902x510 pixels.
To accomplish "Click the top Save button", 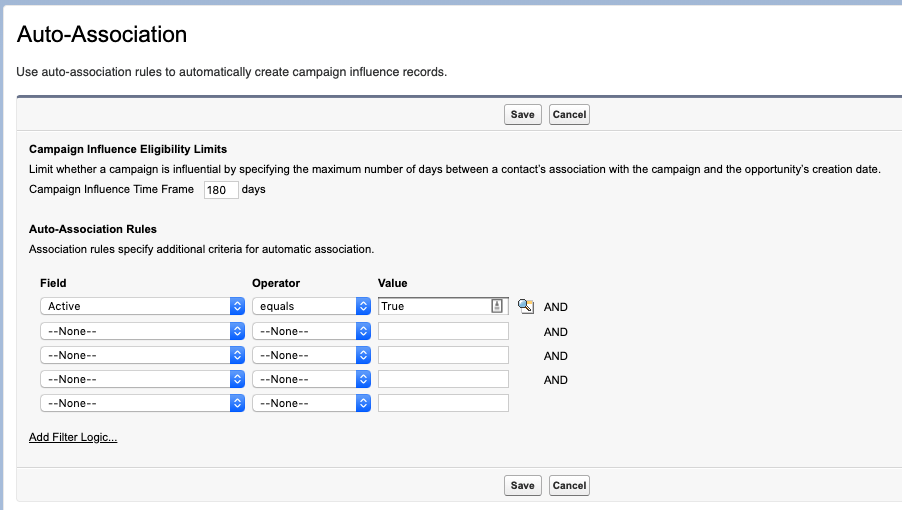I will pos(522,114).
